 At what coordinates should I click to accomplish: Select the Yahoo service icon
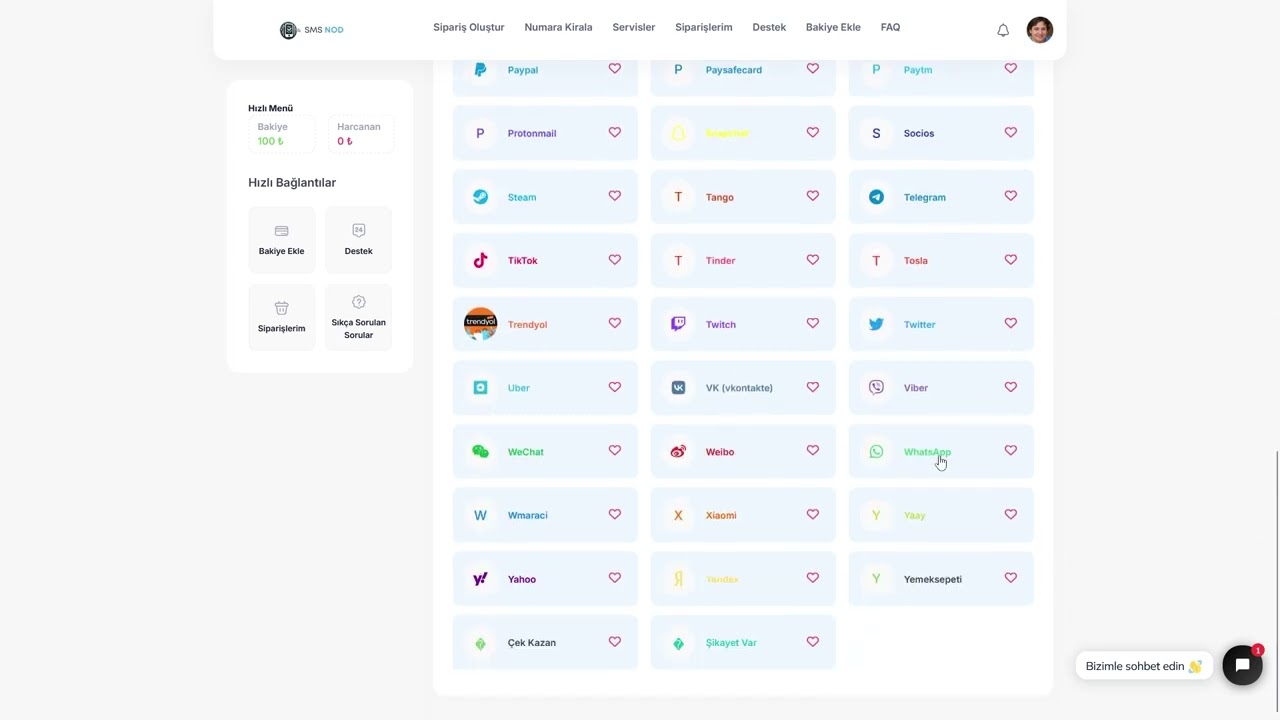coord(480,579)
